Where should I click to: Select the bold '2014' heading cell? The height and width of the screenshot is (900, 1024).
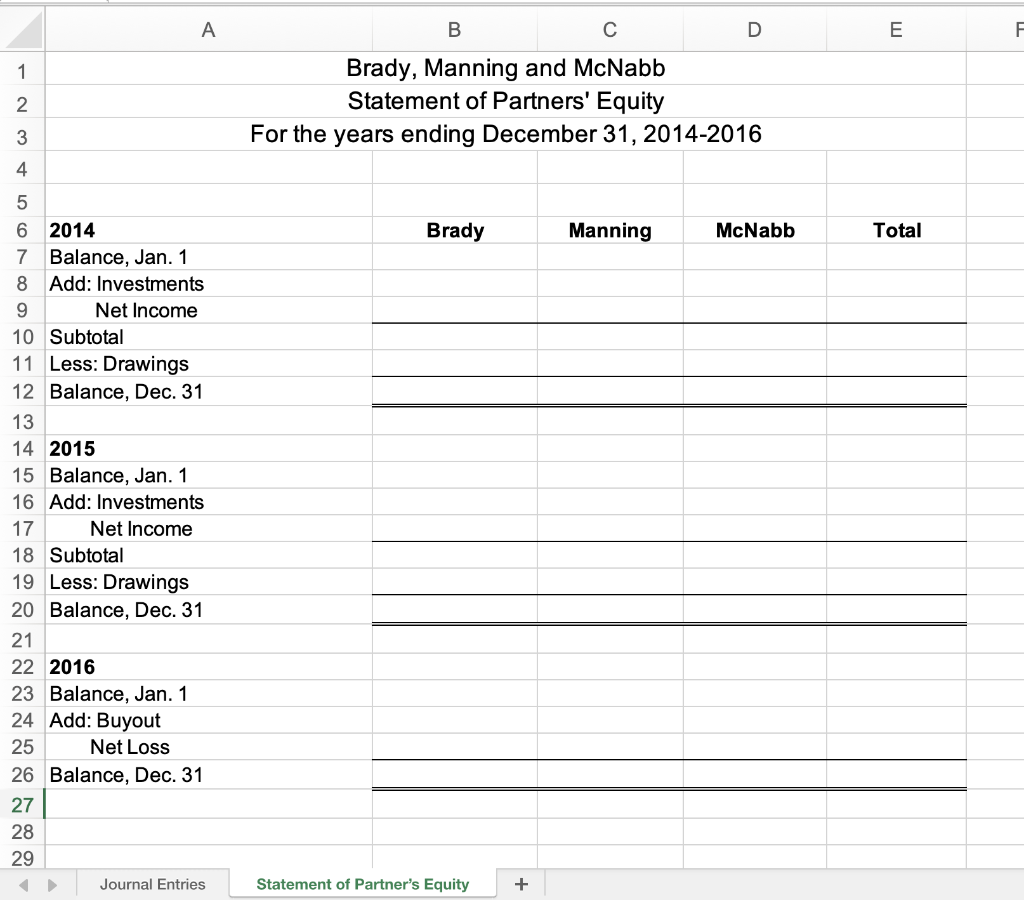click(x=208, y=230)
